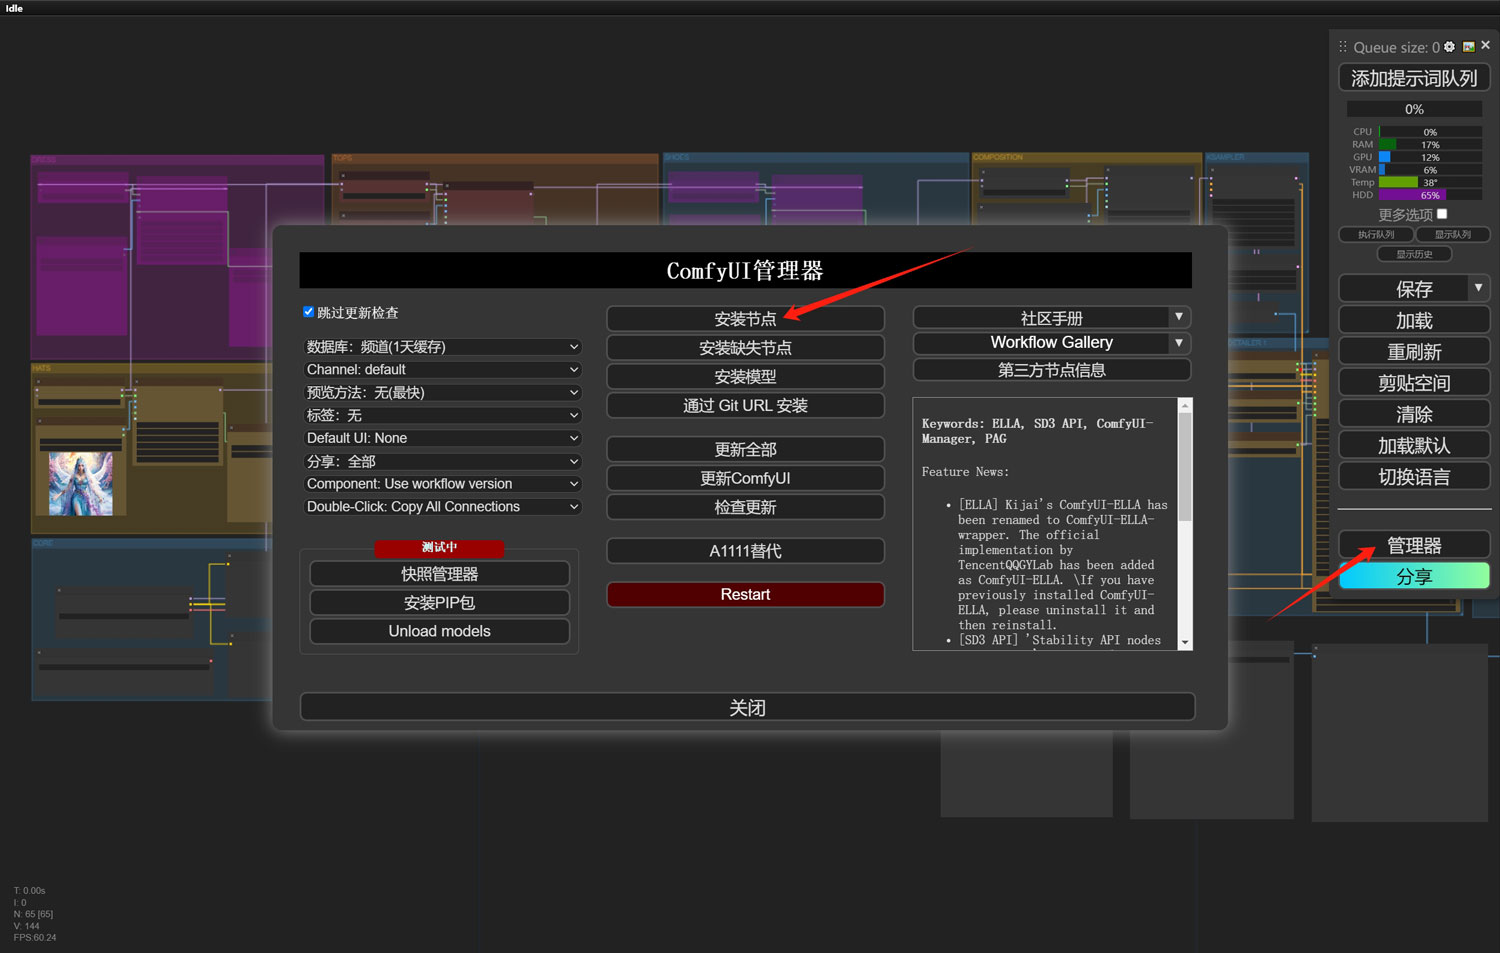Expand the Workflow Gallery arrow
Image resolution: width=1500 pixels, height=953 pixels.
click(x=1179, y=343)
